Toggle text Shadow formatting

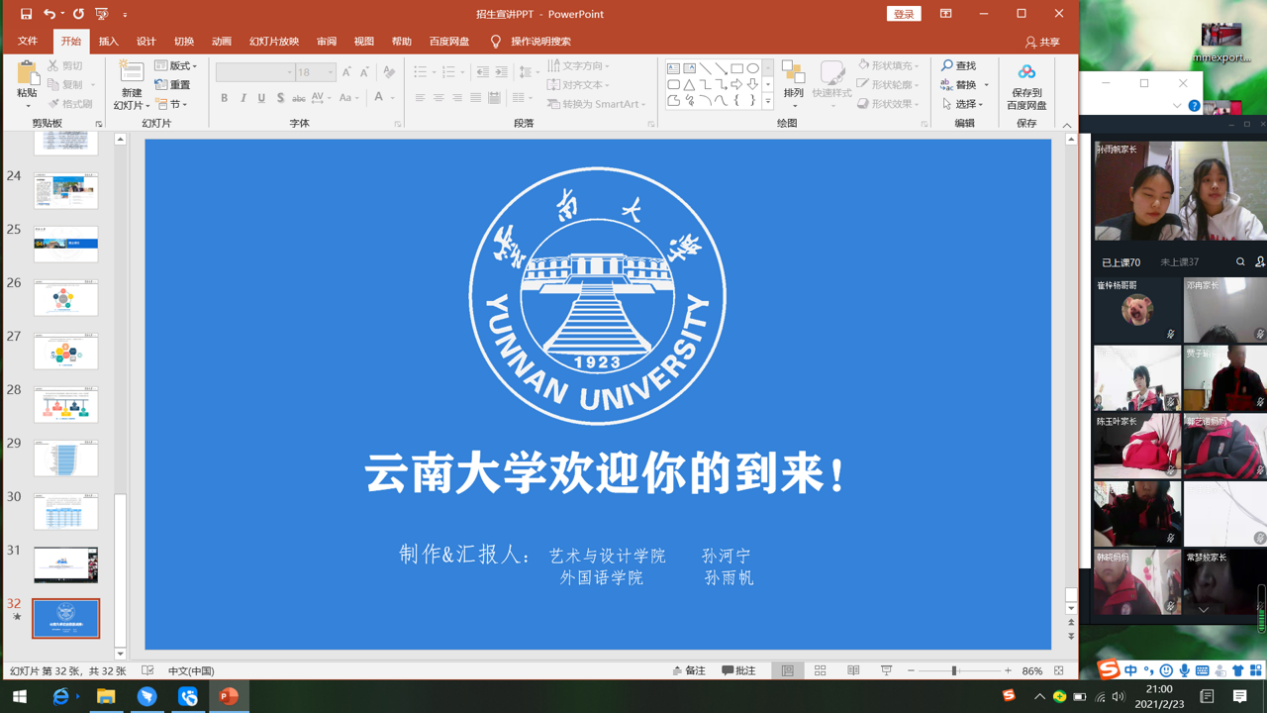point(280,98)
